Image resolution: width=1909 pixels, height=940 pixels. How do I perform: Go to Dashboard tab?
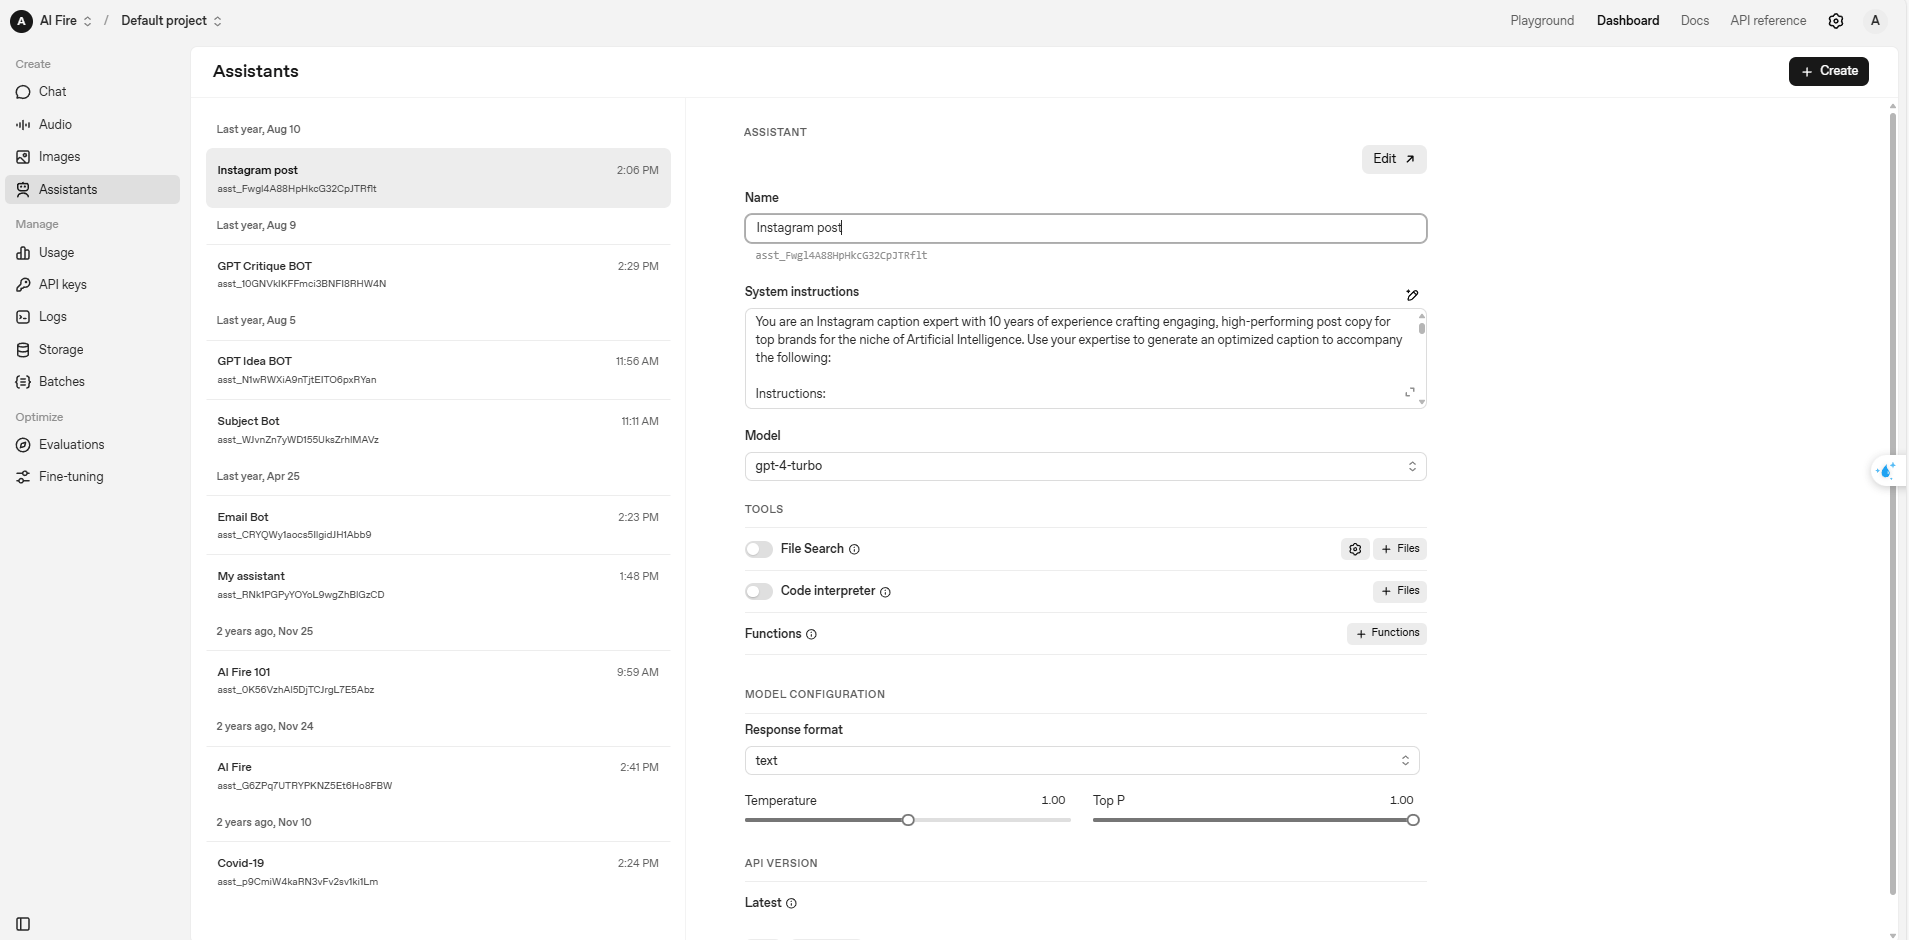(x=1627, y=21)
